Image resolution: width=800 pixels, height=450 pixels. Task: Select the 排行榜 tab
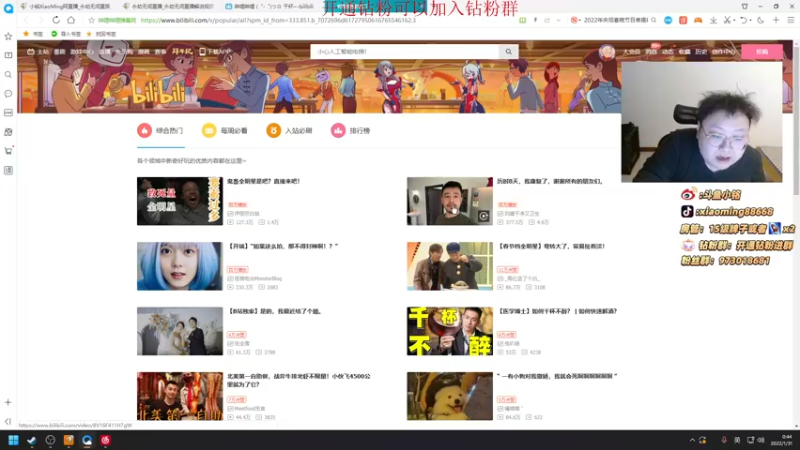tap(351, 131)
